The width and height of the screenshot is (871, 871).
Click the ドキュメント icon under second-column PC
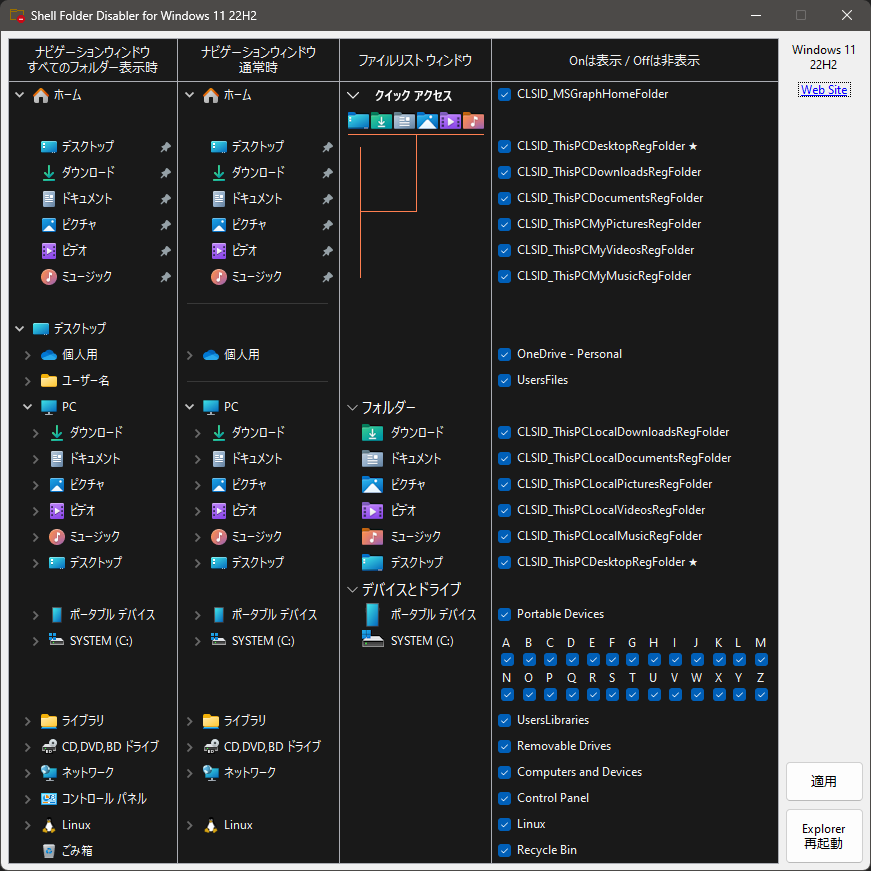(x=219, y=459)
